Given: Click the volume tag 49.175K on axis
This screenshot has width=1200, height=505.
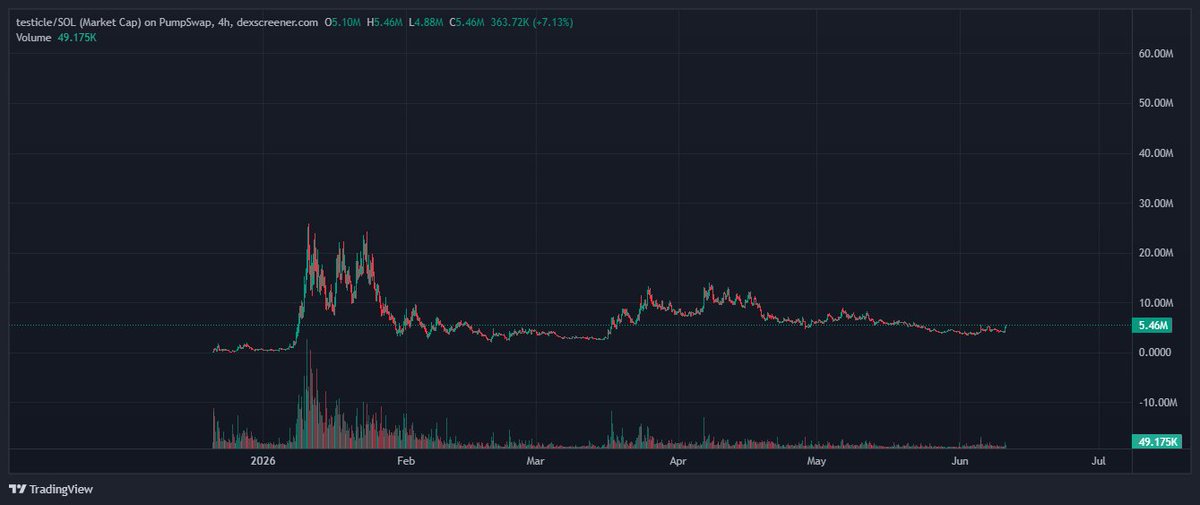Looking at the screenshot, I should click(1159, 441).
